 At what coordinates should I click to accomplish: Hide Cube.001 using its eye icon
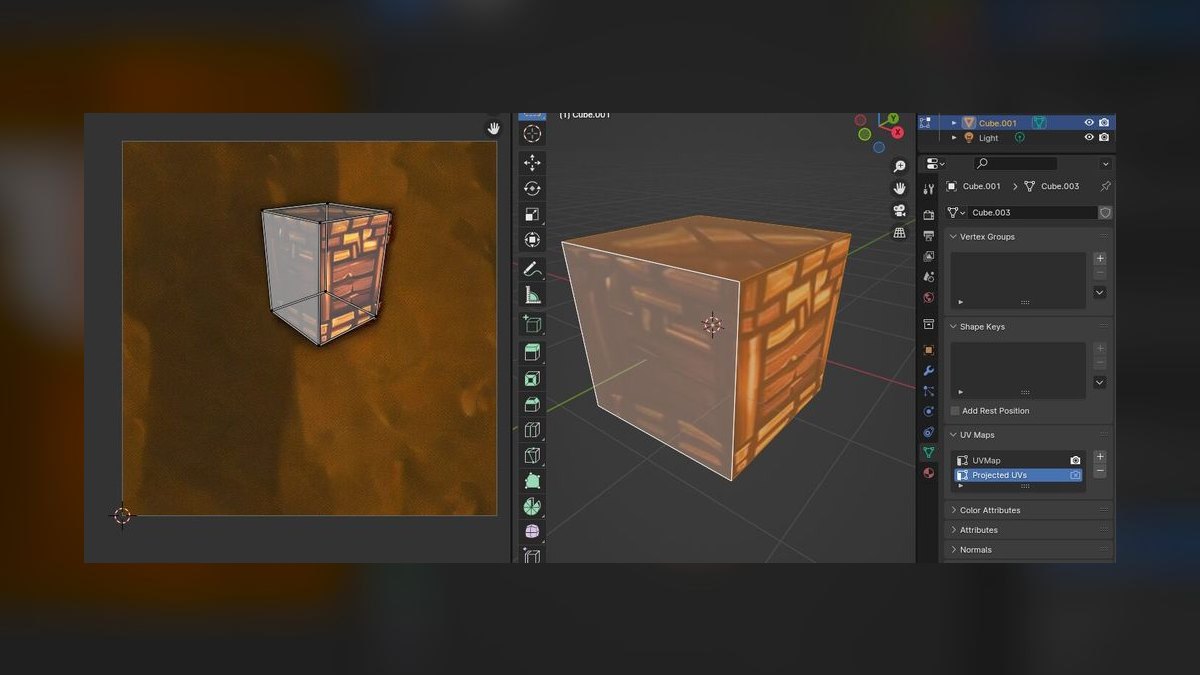1089,123
